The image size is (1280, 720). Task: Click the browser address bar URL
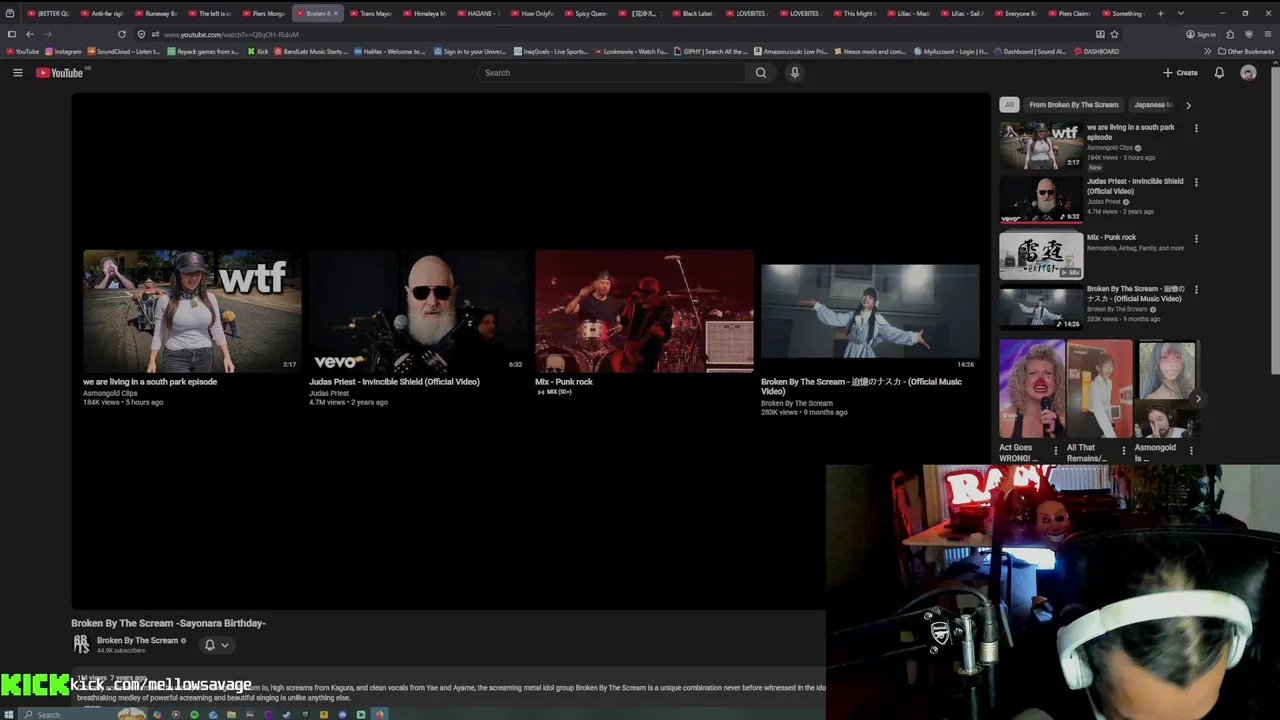click(232, 34)
